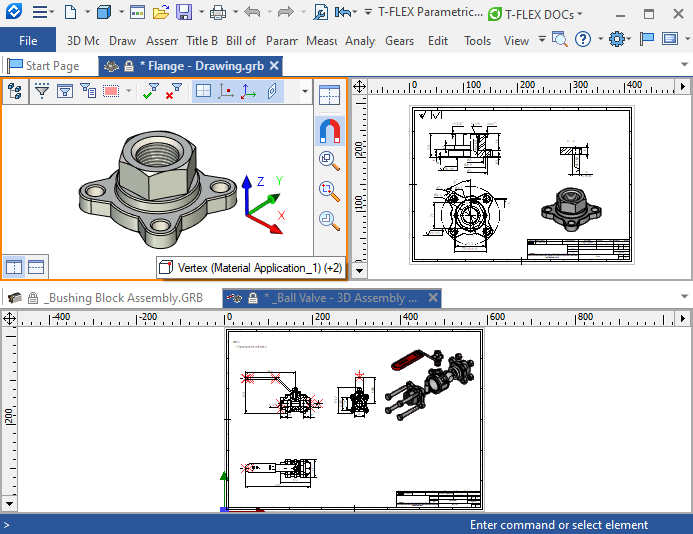
Task: Click the selection filter funnel icon
Action: [x=42, y=91]
